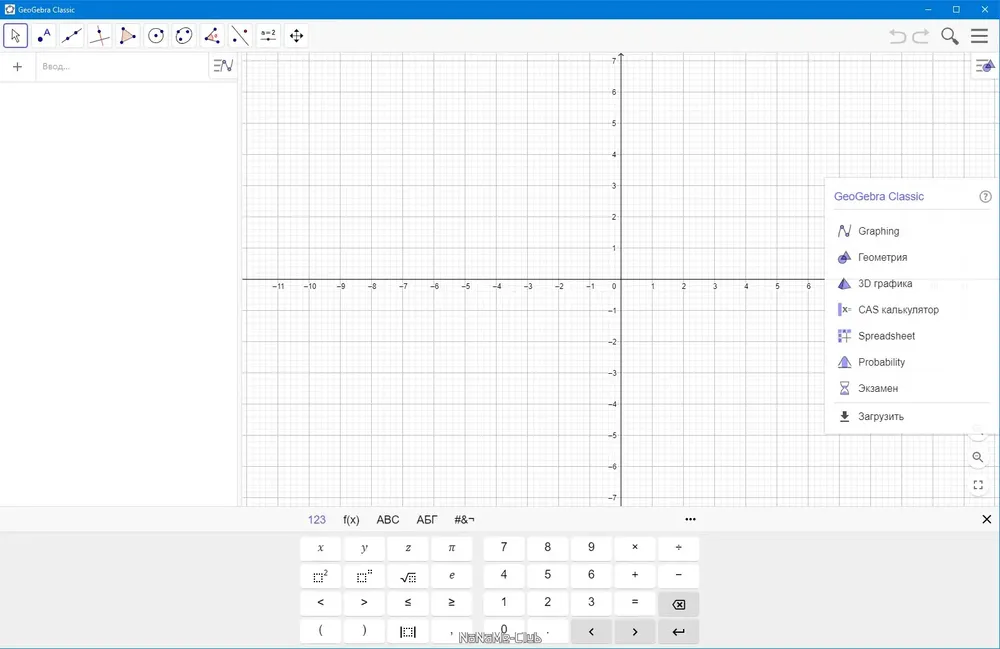The height and width of the screenshot is (649, 1000).
Task: Tap the x variable key
Action: 320,548
